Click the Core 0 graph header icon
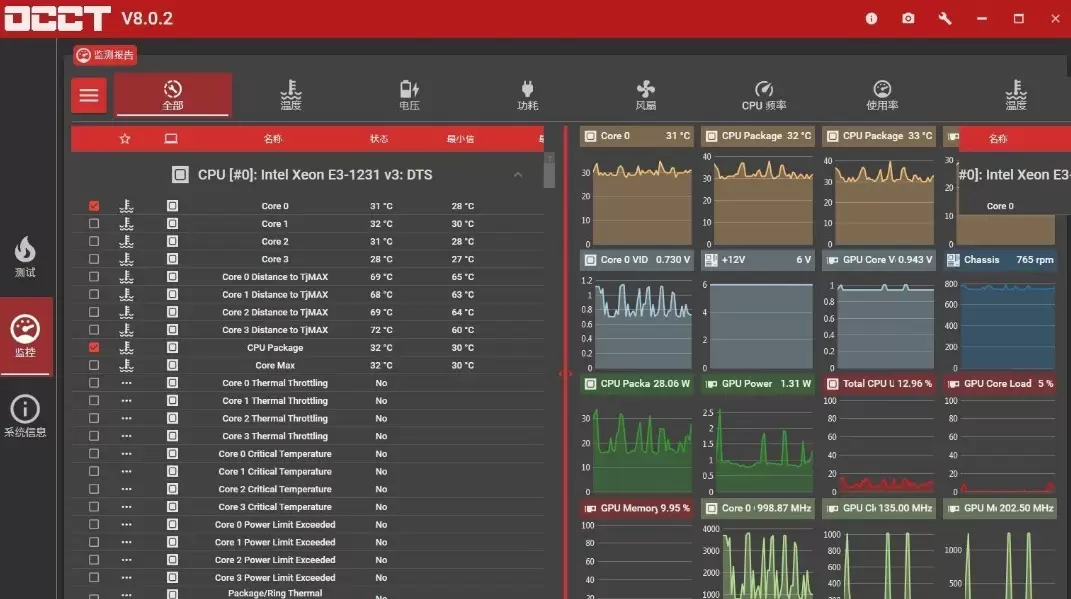This screenshot has width=1071, height=599. tap(590, 136)
